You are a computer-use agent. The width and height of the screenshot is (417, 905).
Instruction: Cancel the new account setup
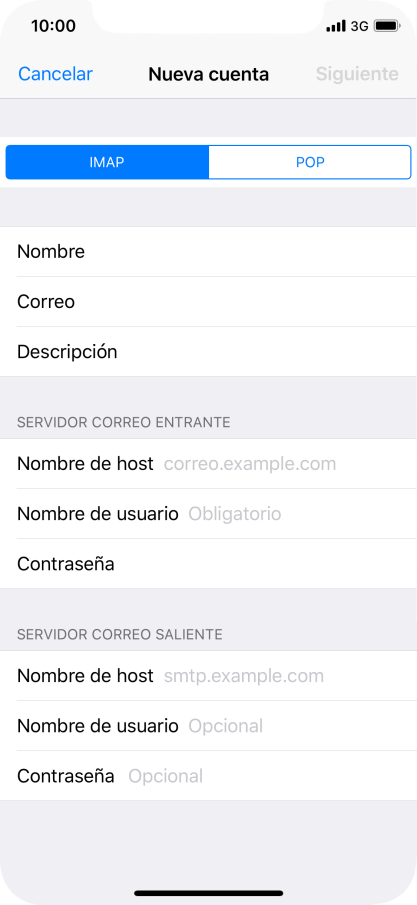coord(55,74)
